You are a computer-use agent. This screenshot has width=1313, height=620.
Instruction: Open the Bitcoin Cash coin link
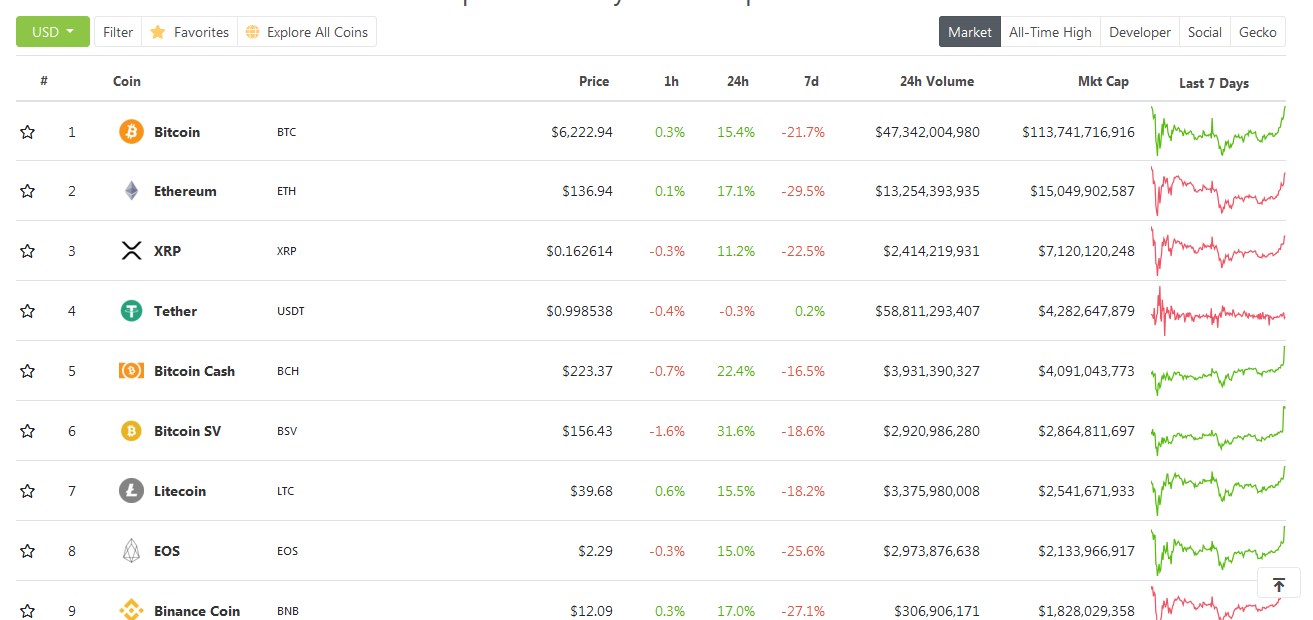pos(194,372)
